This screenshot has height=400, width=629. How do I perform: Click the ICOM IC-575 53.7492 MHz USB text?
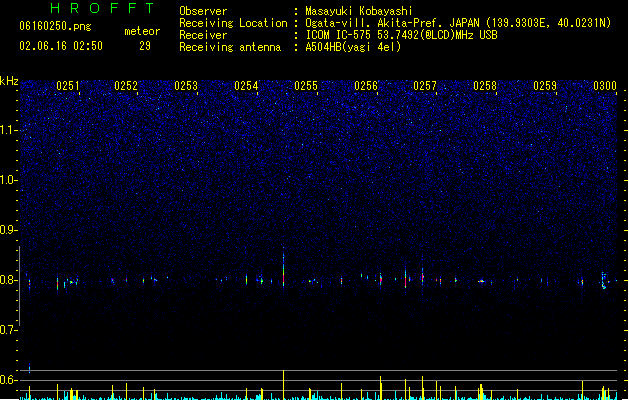402,35
